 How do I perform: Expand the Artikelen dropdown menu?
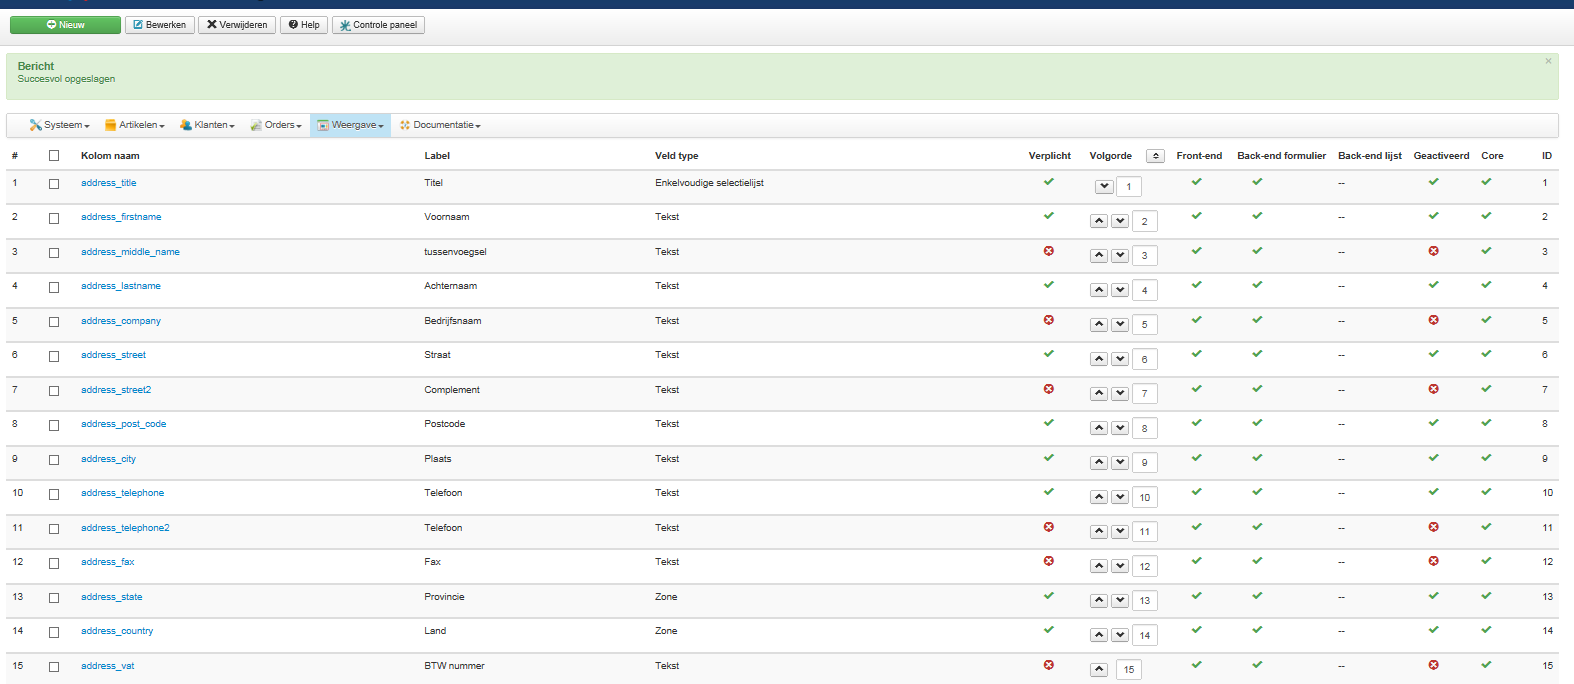(x=135, y=125)
